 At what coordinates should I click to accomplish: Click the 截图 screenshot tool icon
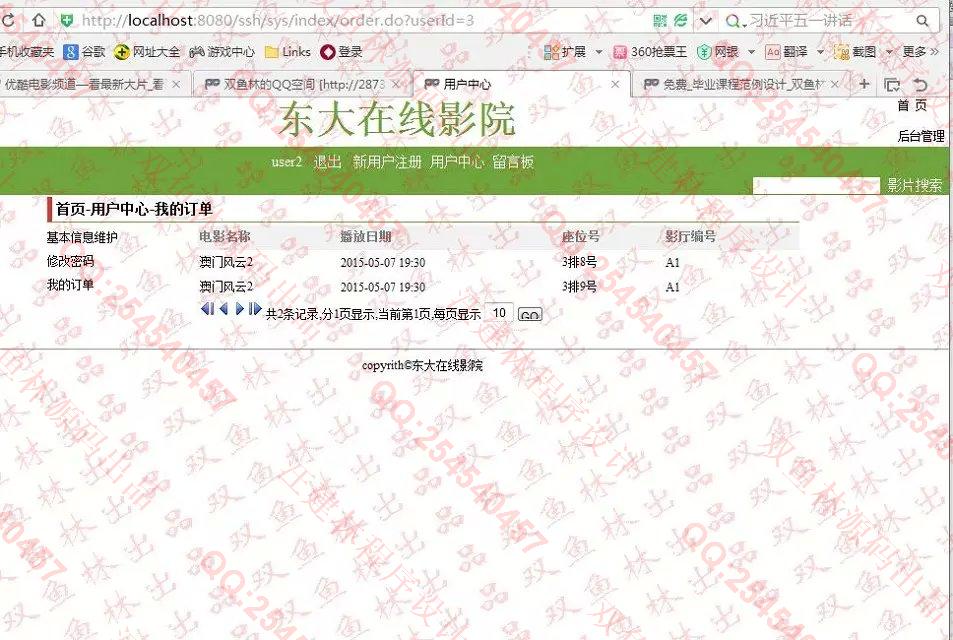click(x=842, y=53)
